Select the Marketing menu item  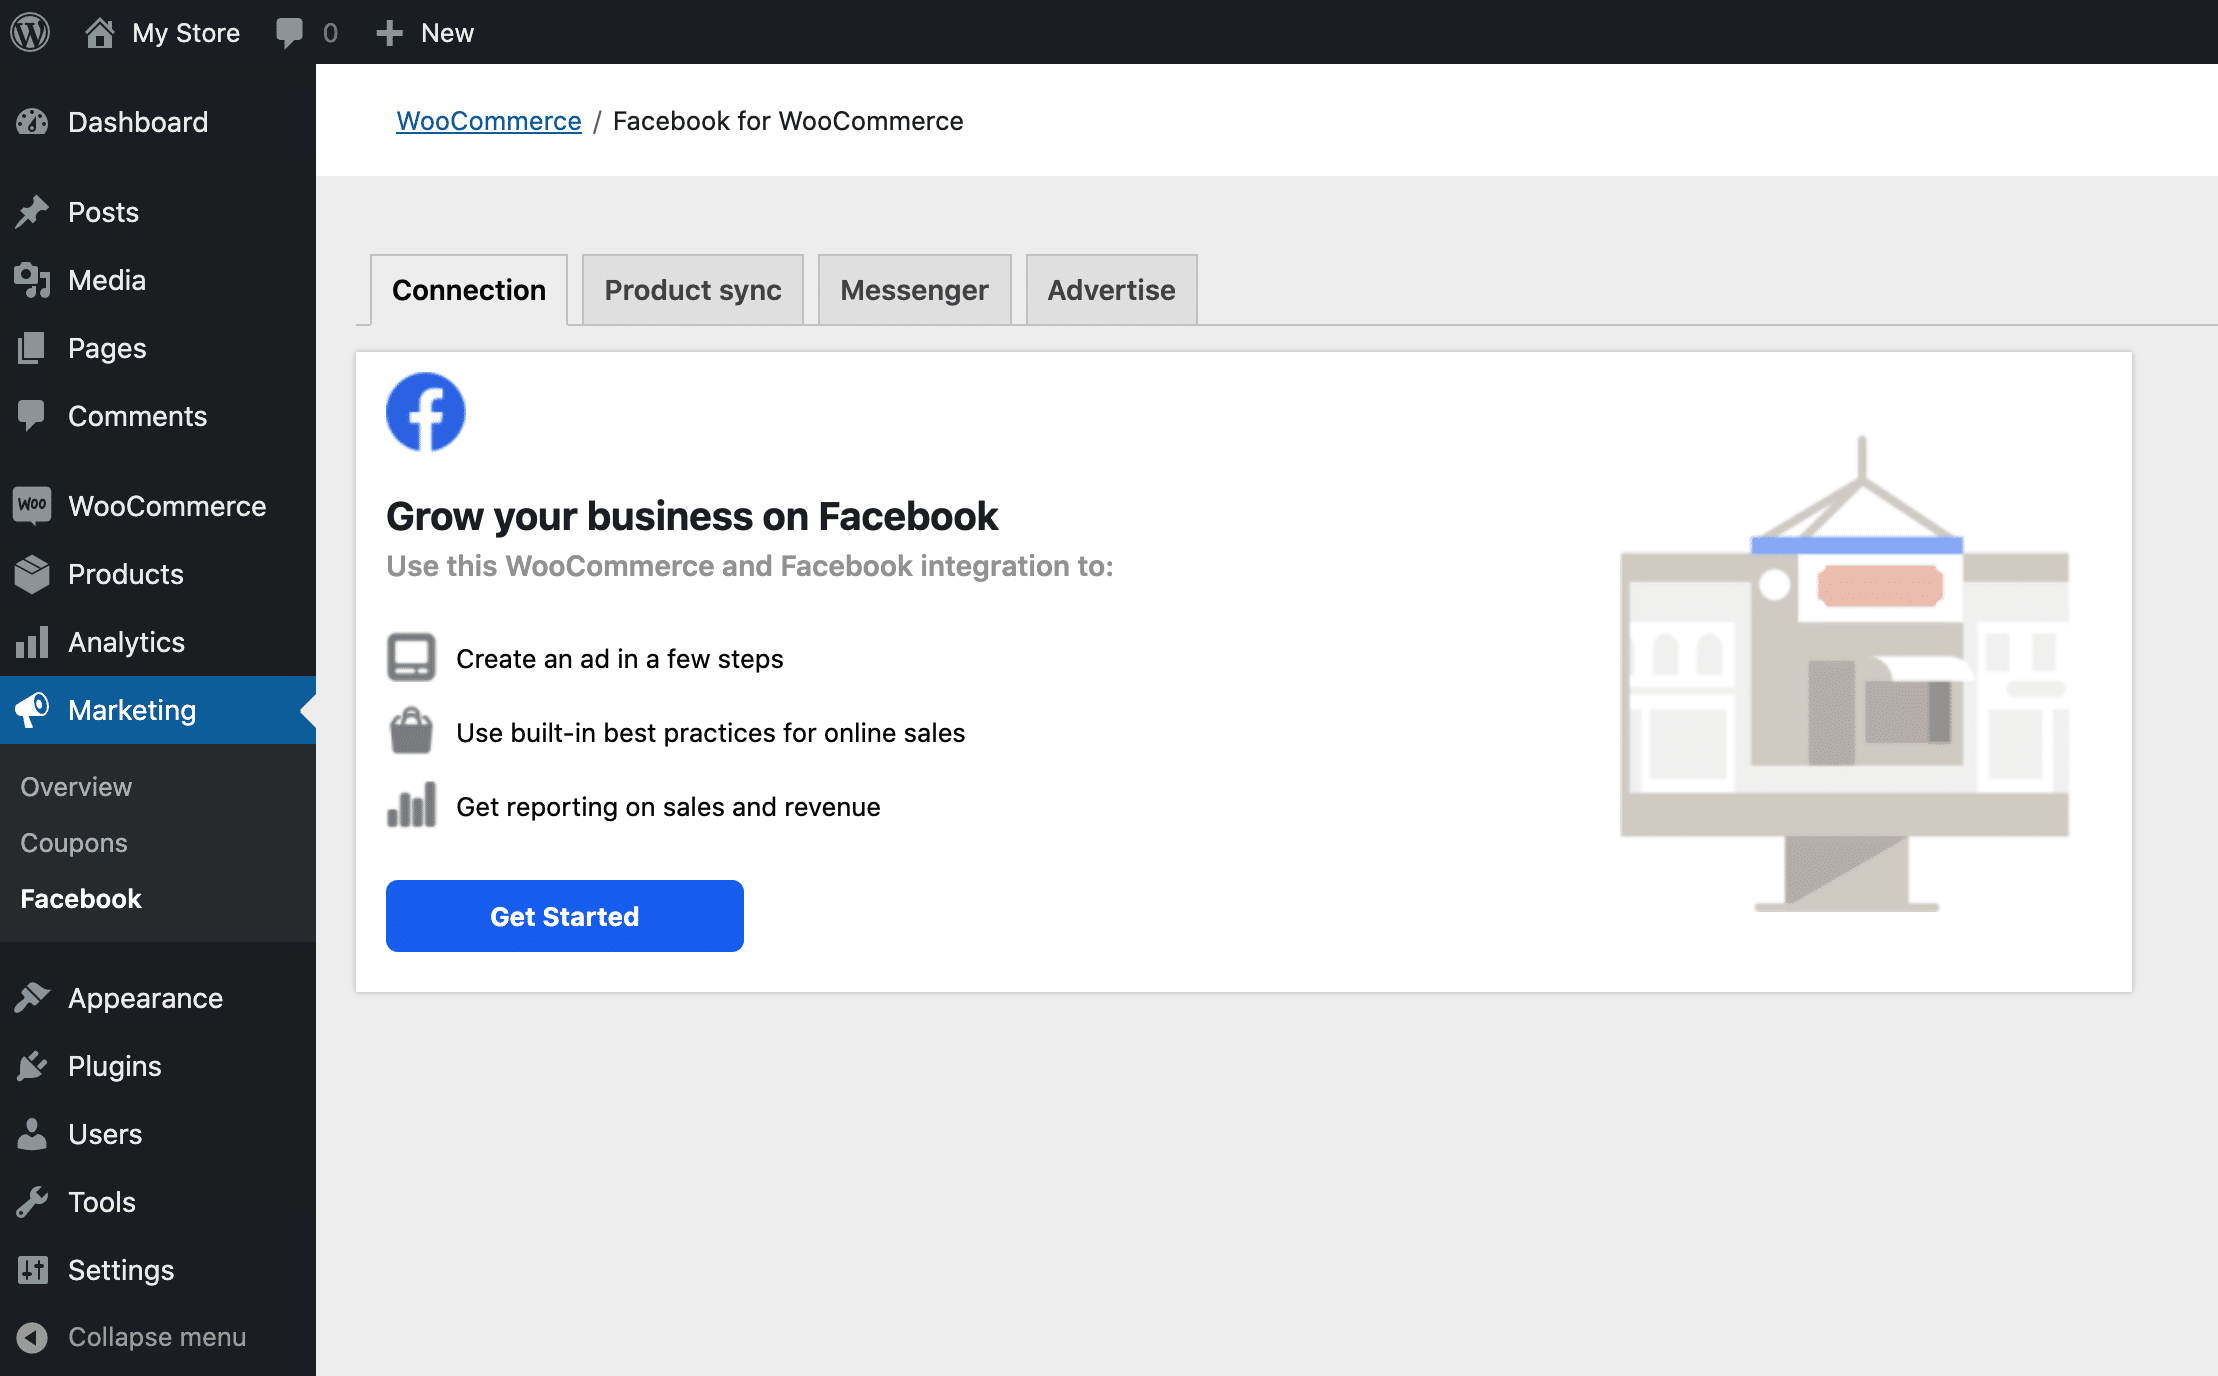click(158, 710)
